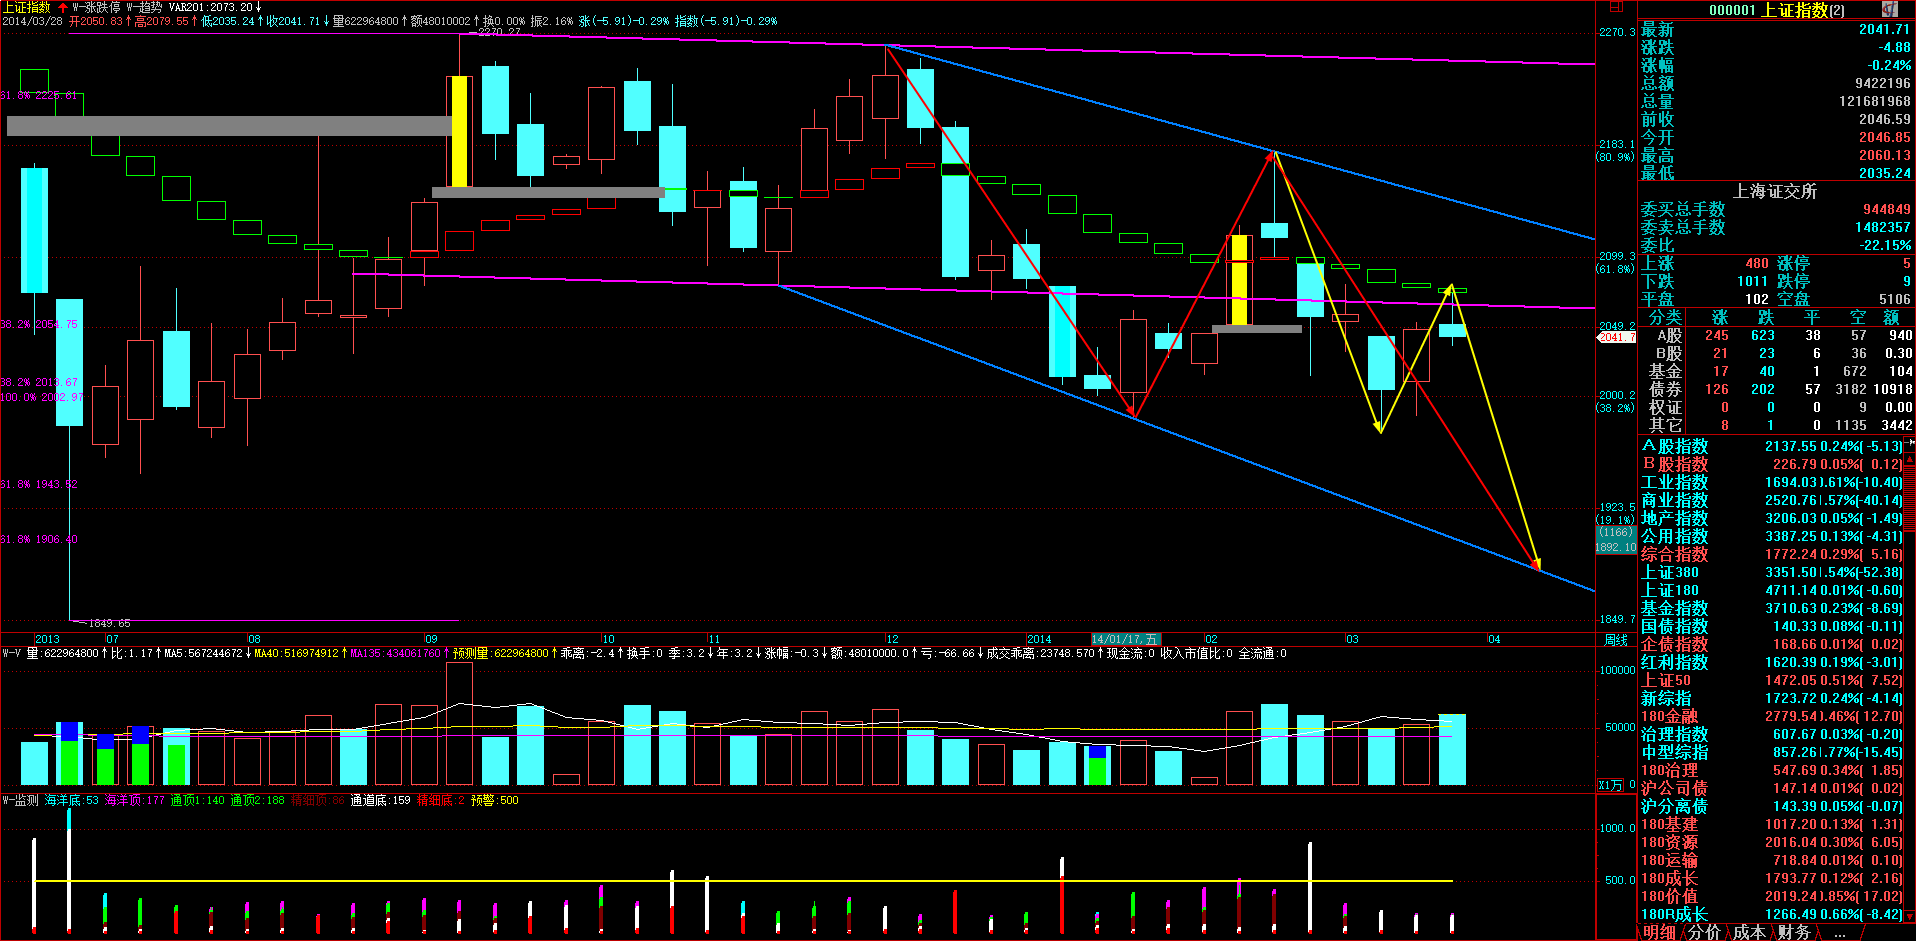
Task: Click the scroll-down arrow below index list
Action: 1910,916
